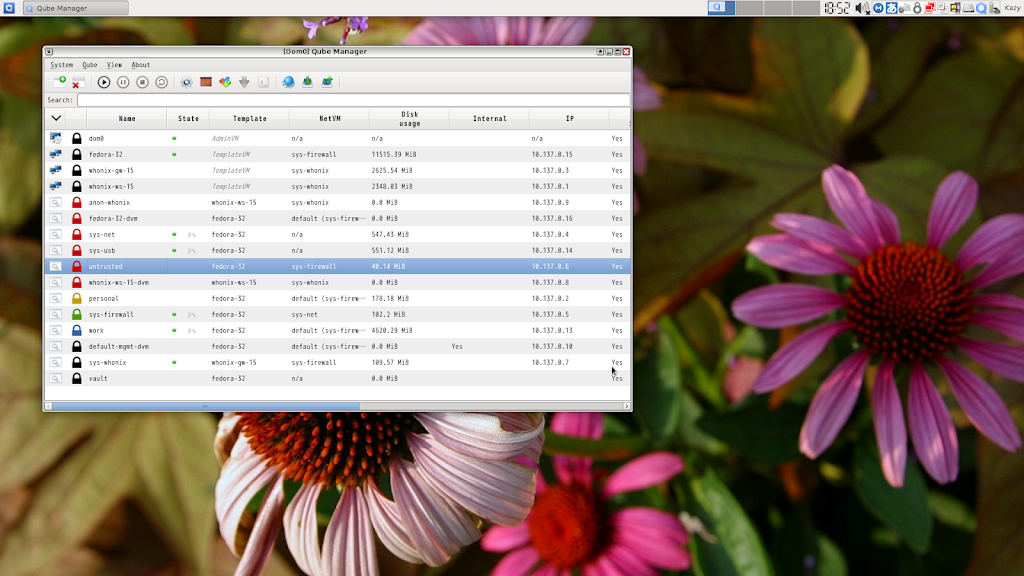Click the Qube Manager taskbar button
Screen dimensions: 1024x576
coord(76,8)
